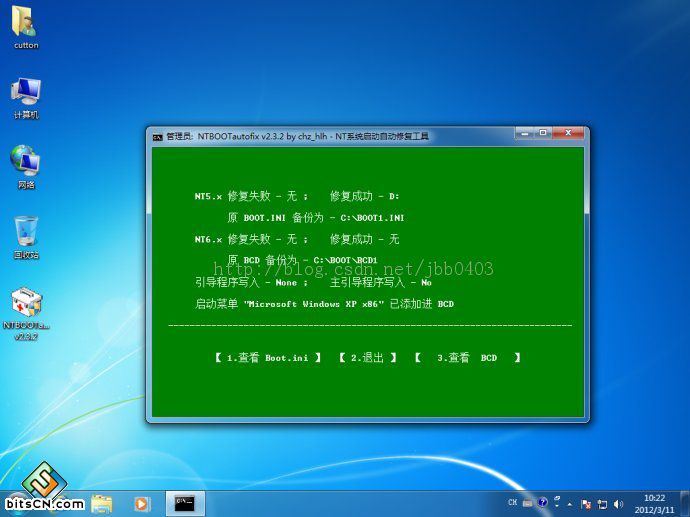Click the language bar options icon
The width and height of the screenshot is (690, 517).
[557, 501]
